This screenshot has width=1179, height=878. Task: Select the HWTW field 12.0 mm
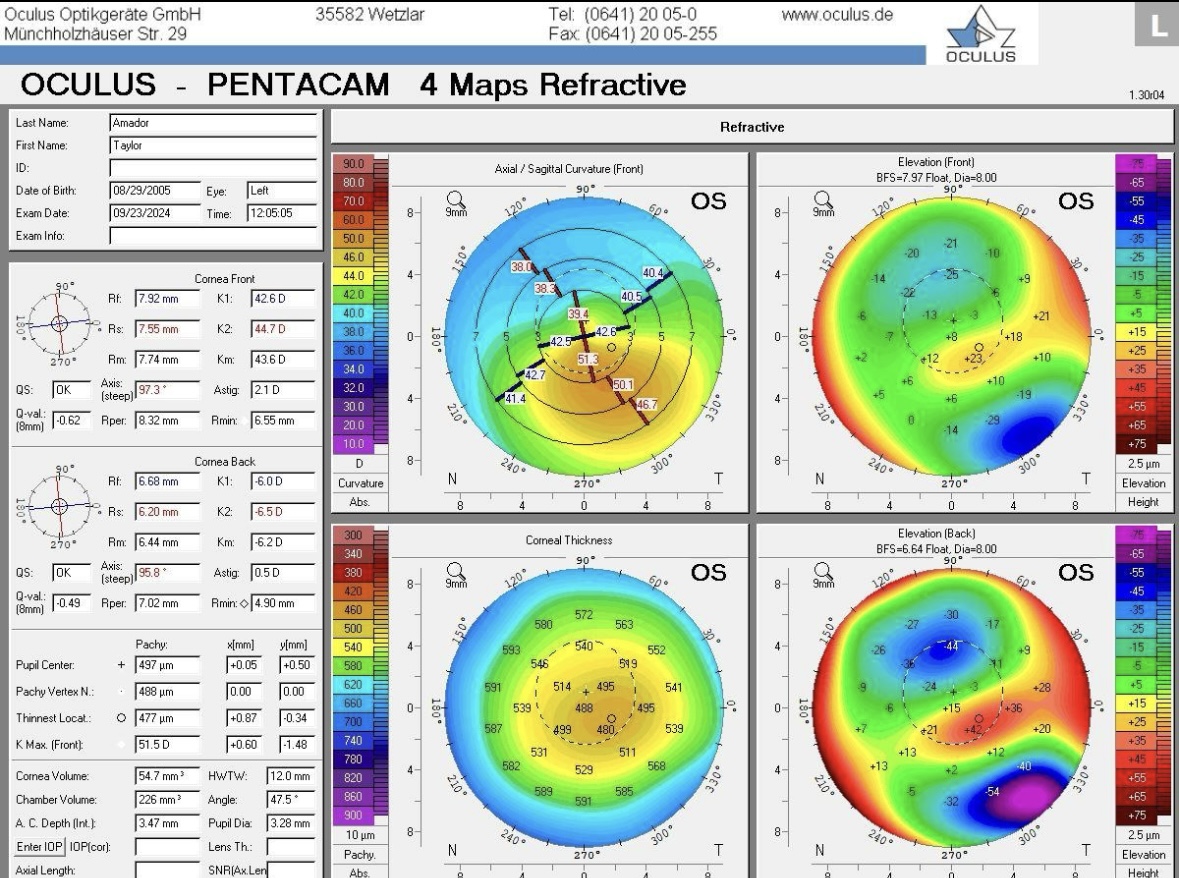pyautogui.click(x=291, y=776)
